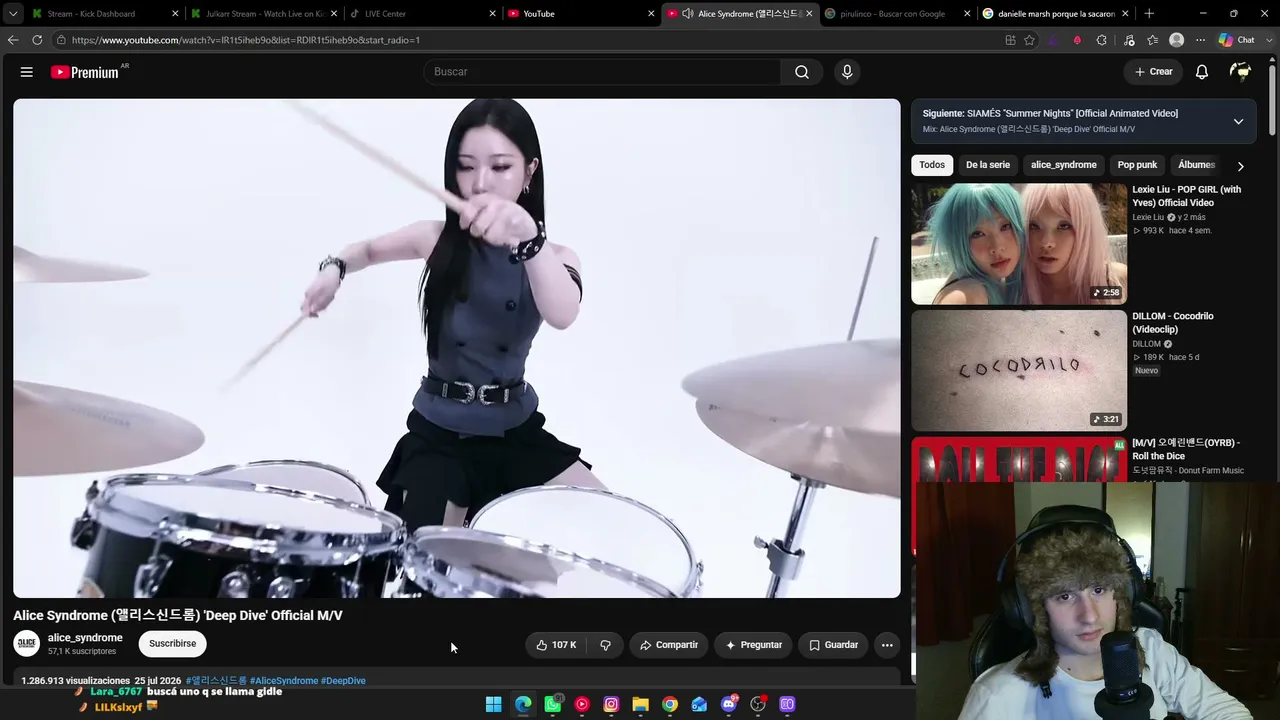
Task: Click the Donut Farm Music channel name
Action: pos(1188,471)
